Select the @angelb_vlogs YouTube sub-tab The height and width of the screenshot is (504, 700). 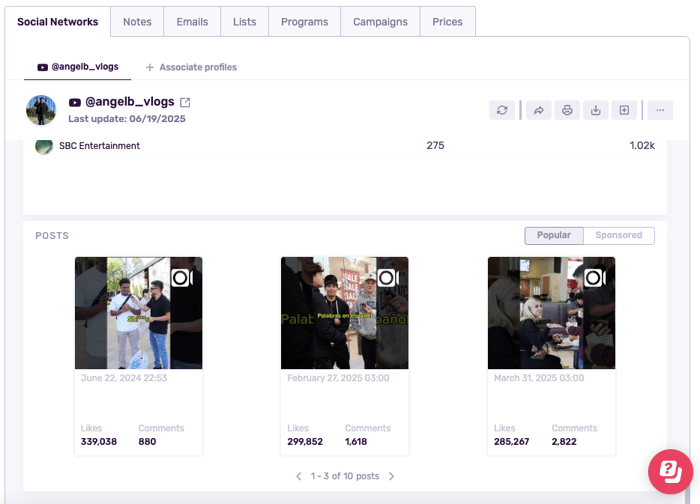click(78, 67)
